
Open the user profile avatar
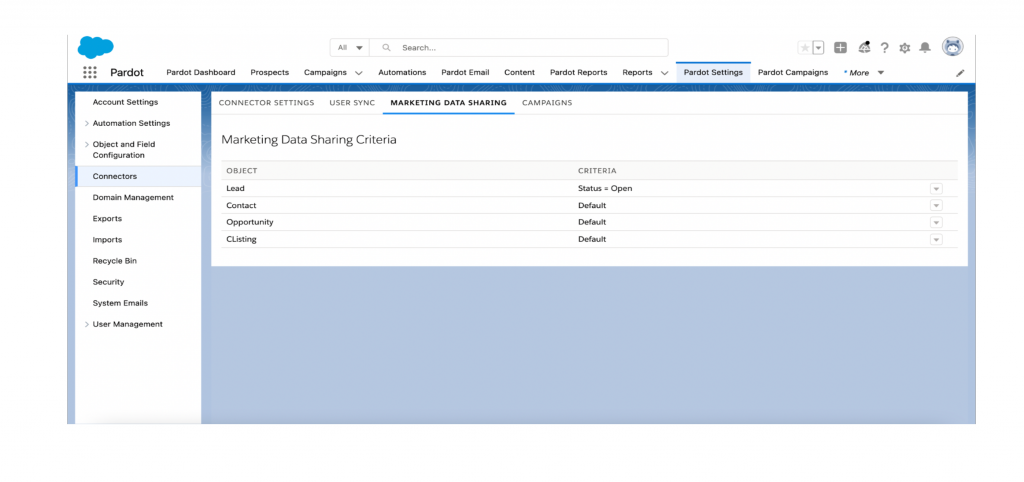[x=952, y=47]
